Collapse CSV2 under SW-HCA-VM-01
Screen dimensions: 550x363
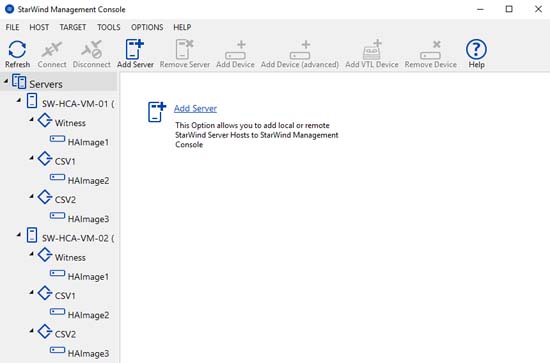[32, 196]
